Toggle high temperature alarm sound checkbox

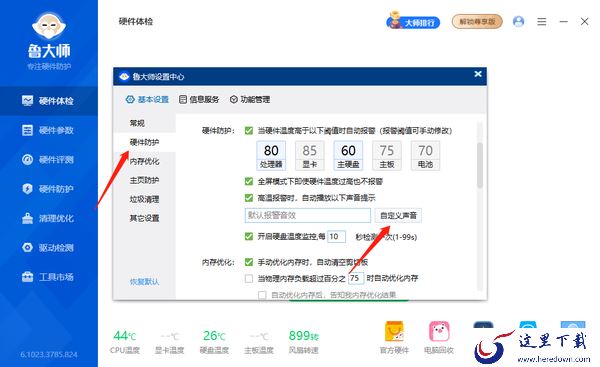249,198
